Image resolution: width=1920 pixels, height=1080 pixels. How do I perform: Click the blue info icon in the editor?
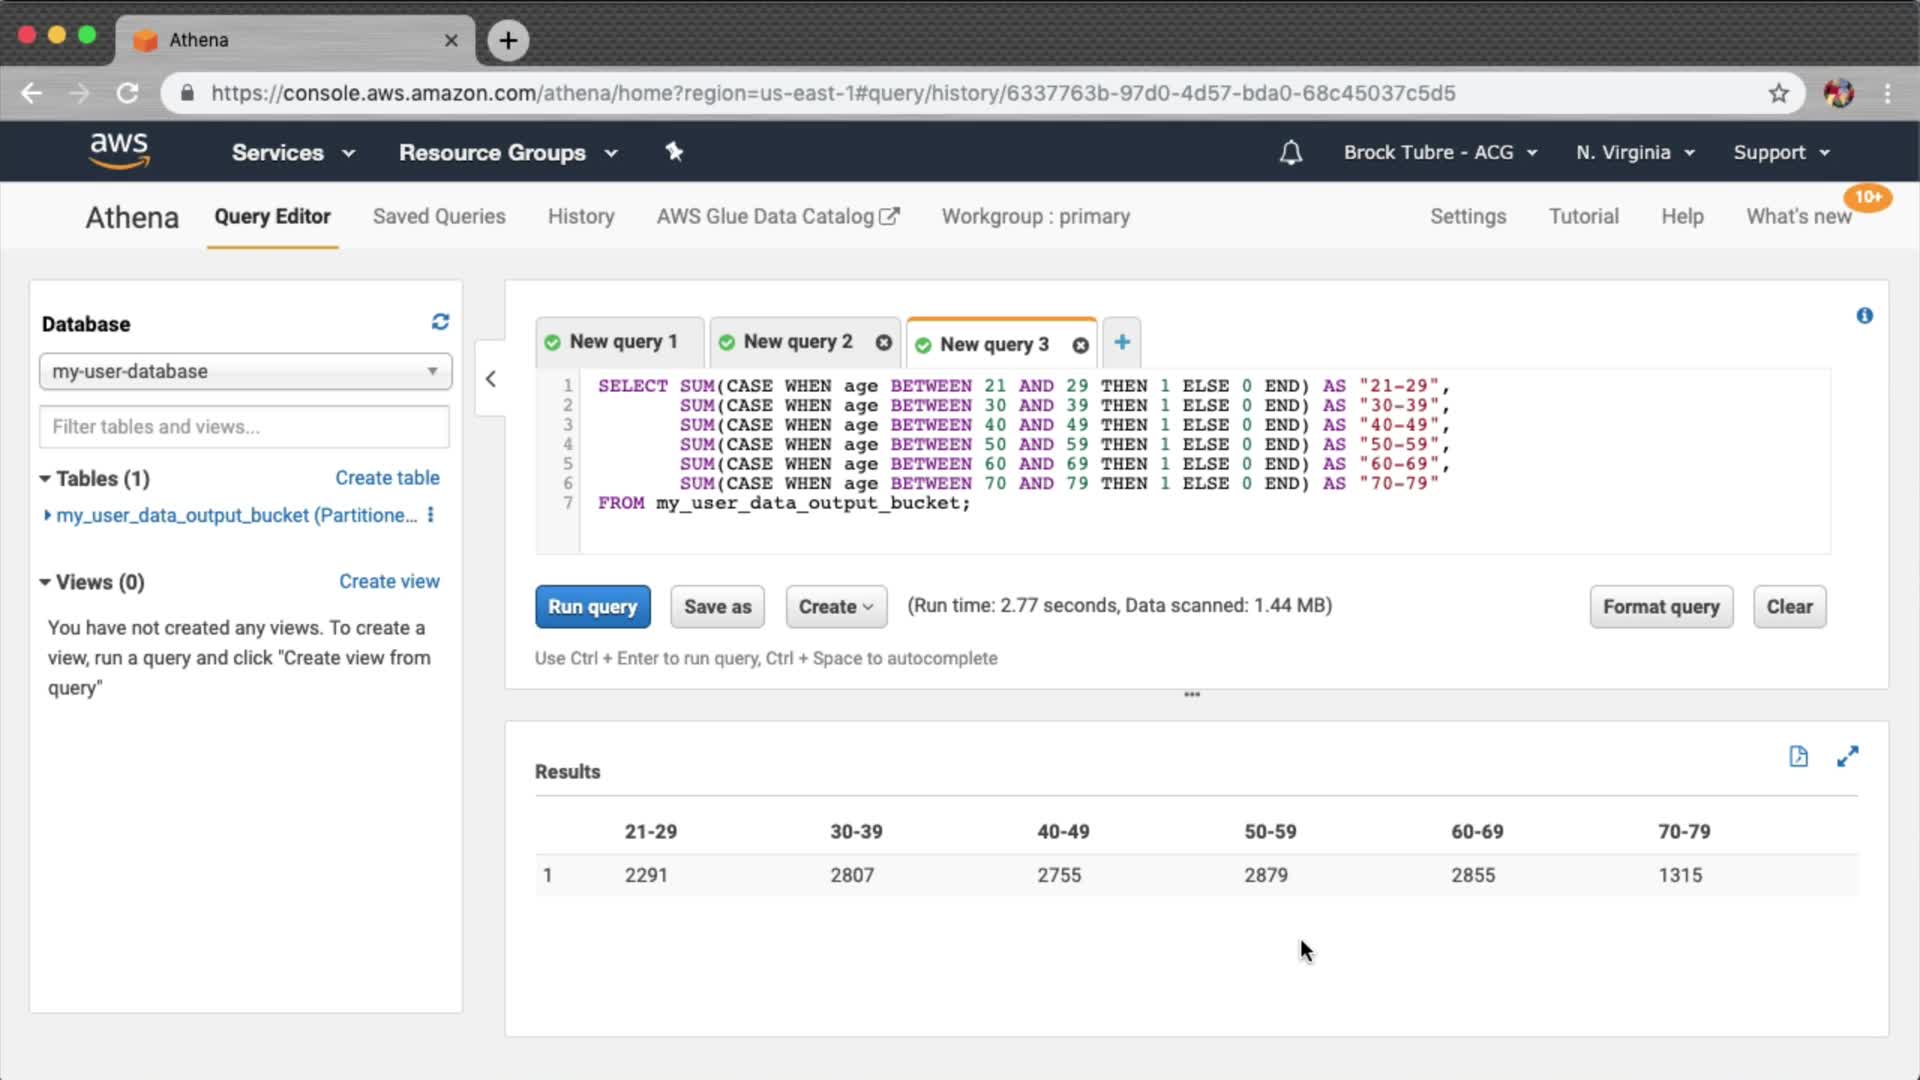1864,316
